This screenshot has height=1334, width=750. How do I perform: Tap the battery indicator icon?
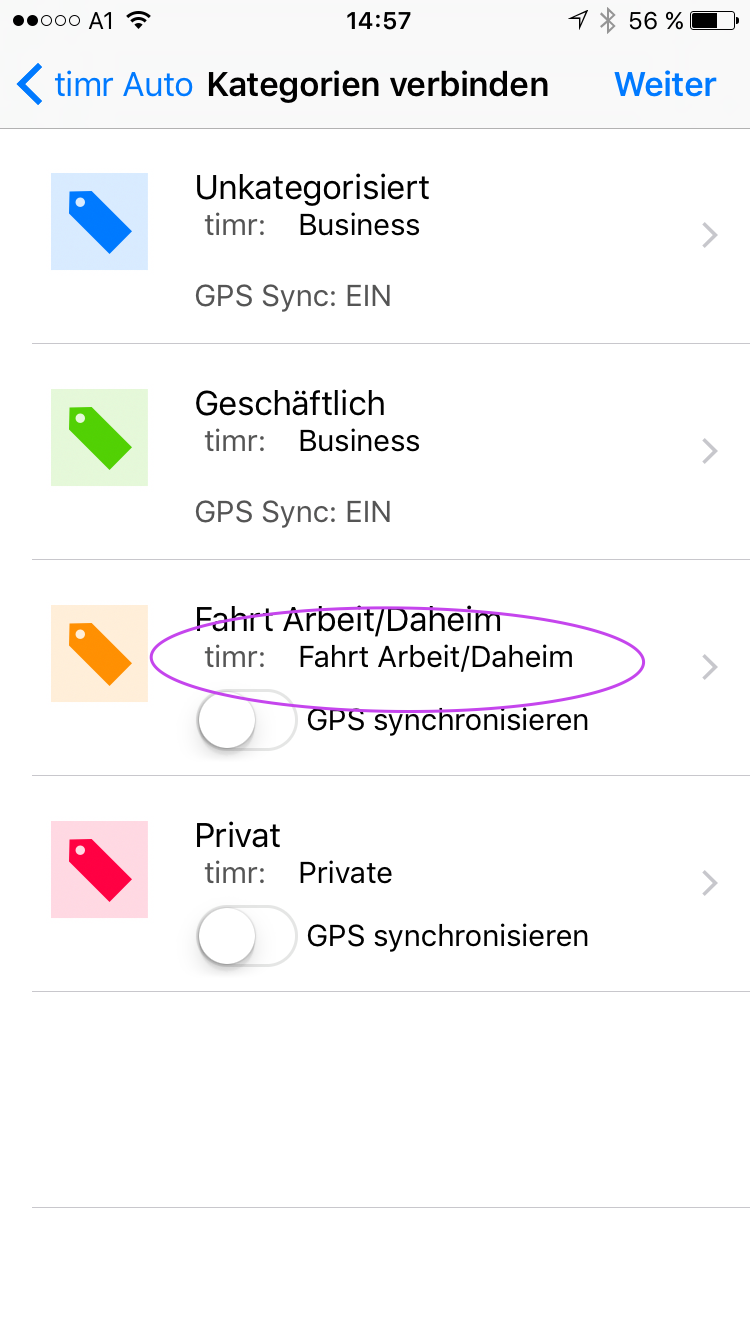click(x=716, y=21)
